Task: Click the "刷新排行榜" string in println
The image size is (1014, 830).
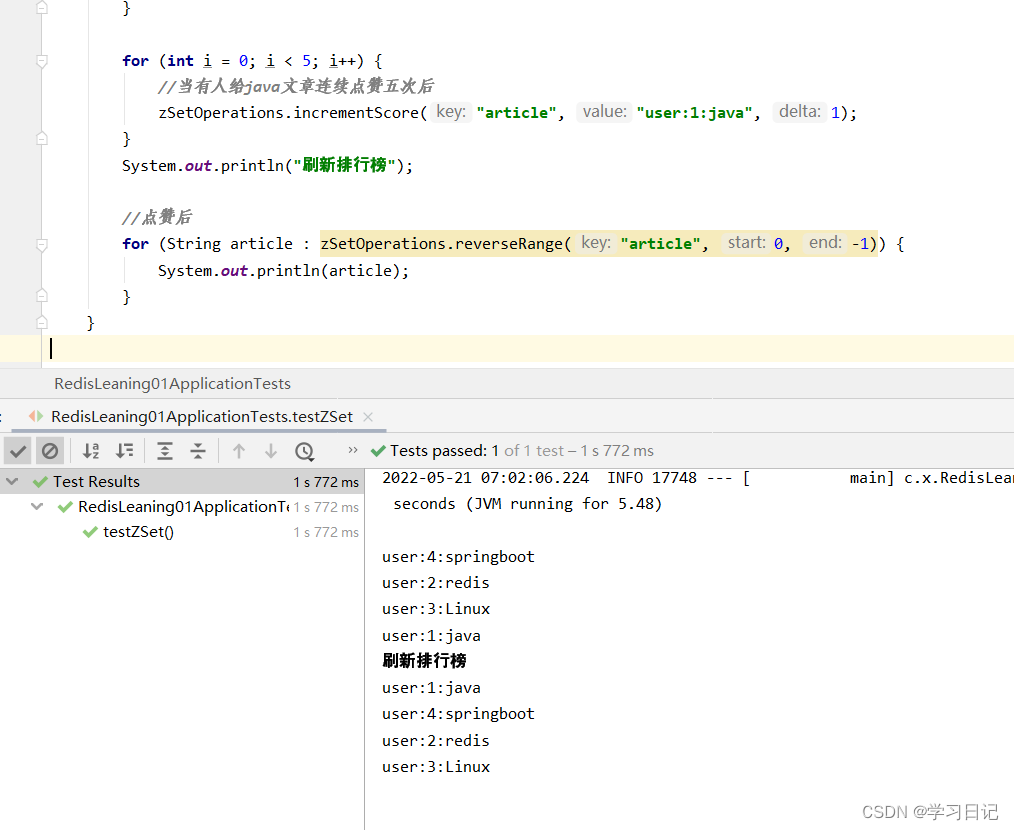Action: [344, 166]
